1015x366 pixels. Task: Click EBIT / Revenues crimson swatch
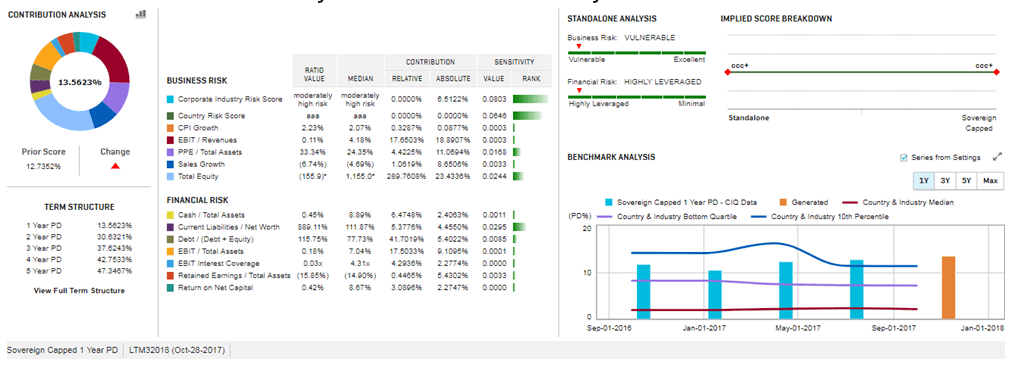(x=170, y=140)
